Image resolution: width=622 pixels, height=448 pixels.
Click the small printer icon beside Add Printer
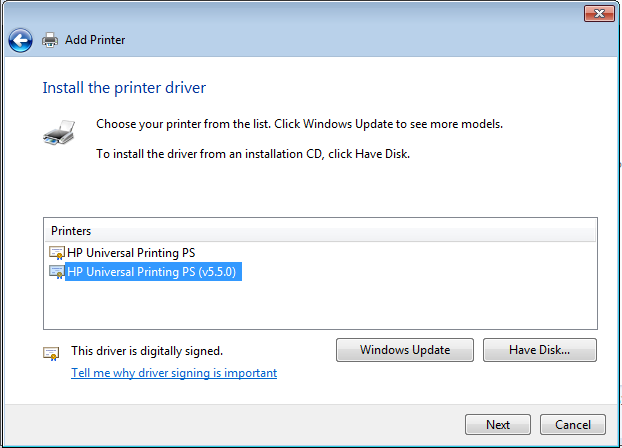point(50,40)
